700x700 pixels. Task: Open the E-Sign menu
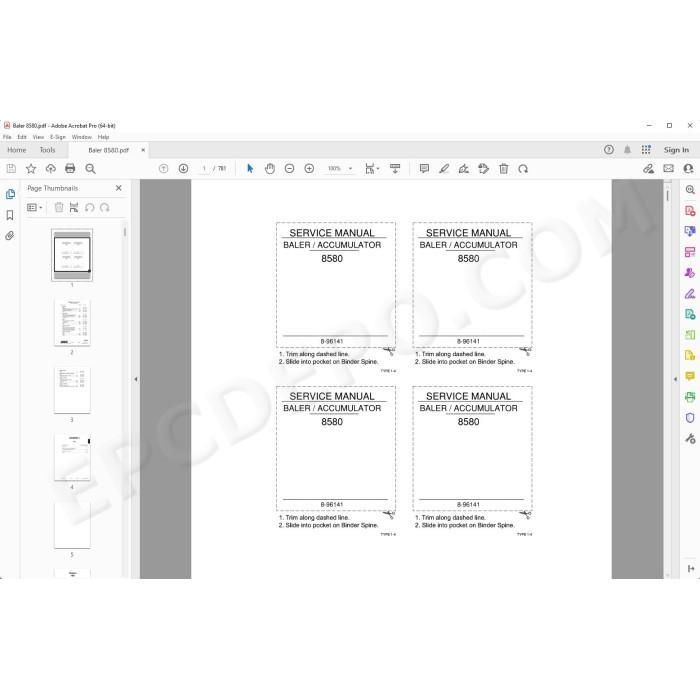tap(58, 137)
